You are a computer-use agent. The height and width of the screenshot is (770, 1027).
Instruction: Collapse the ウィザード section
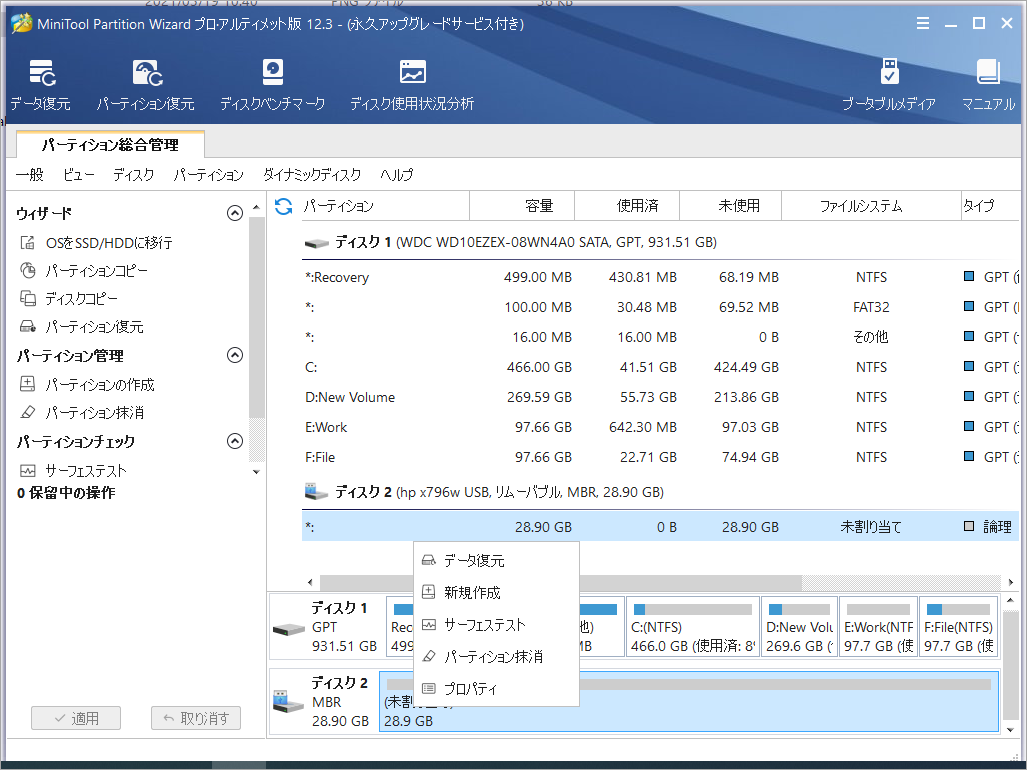[x=235, y=212]
